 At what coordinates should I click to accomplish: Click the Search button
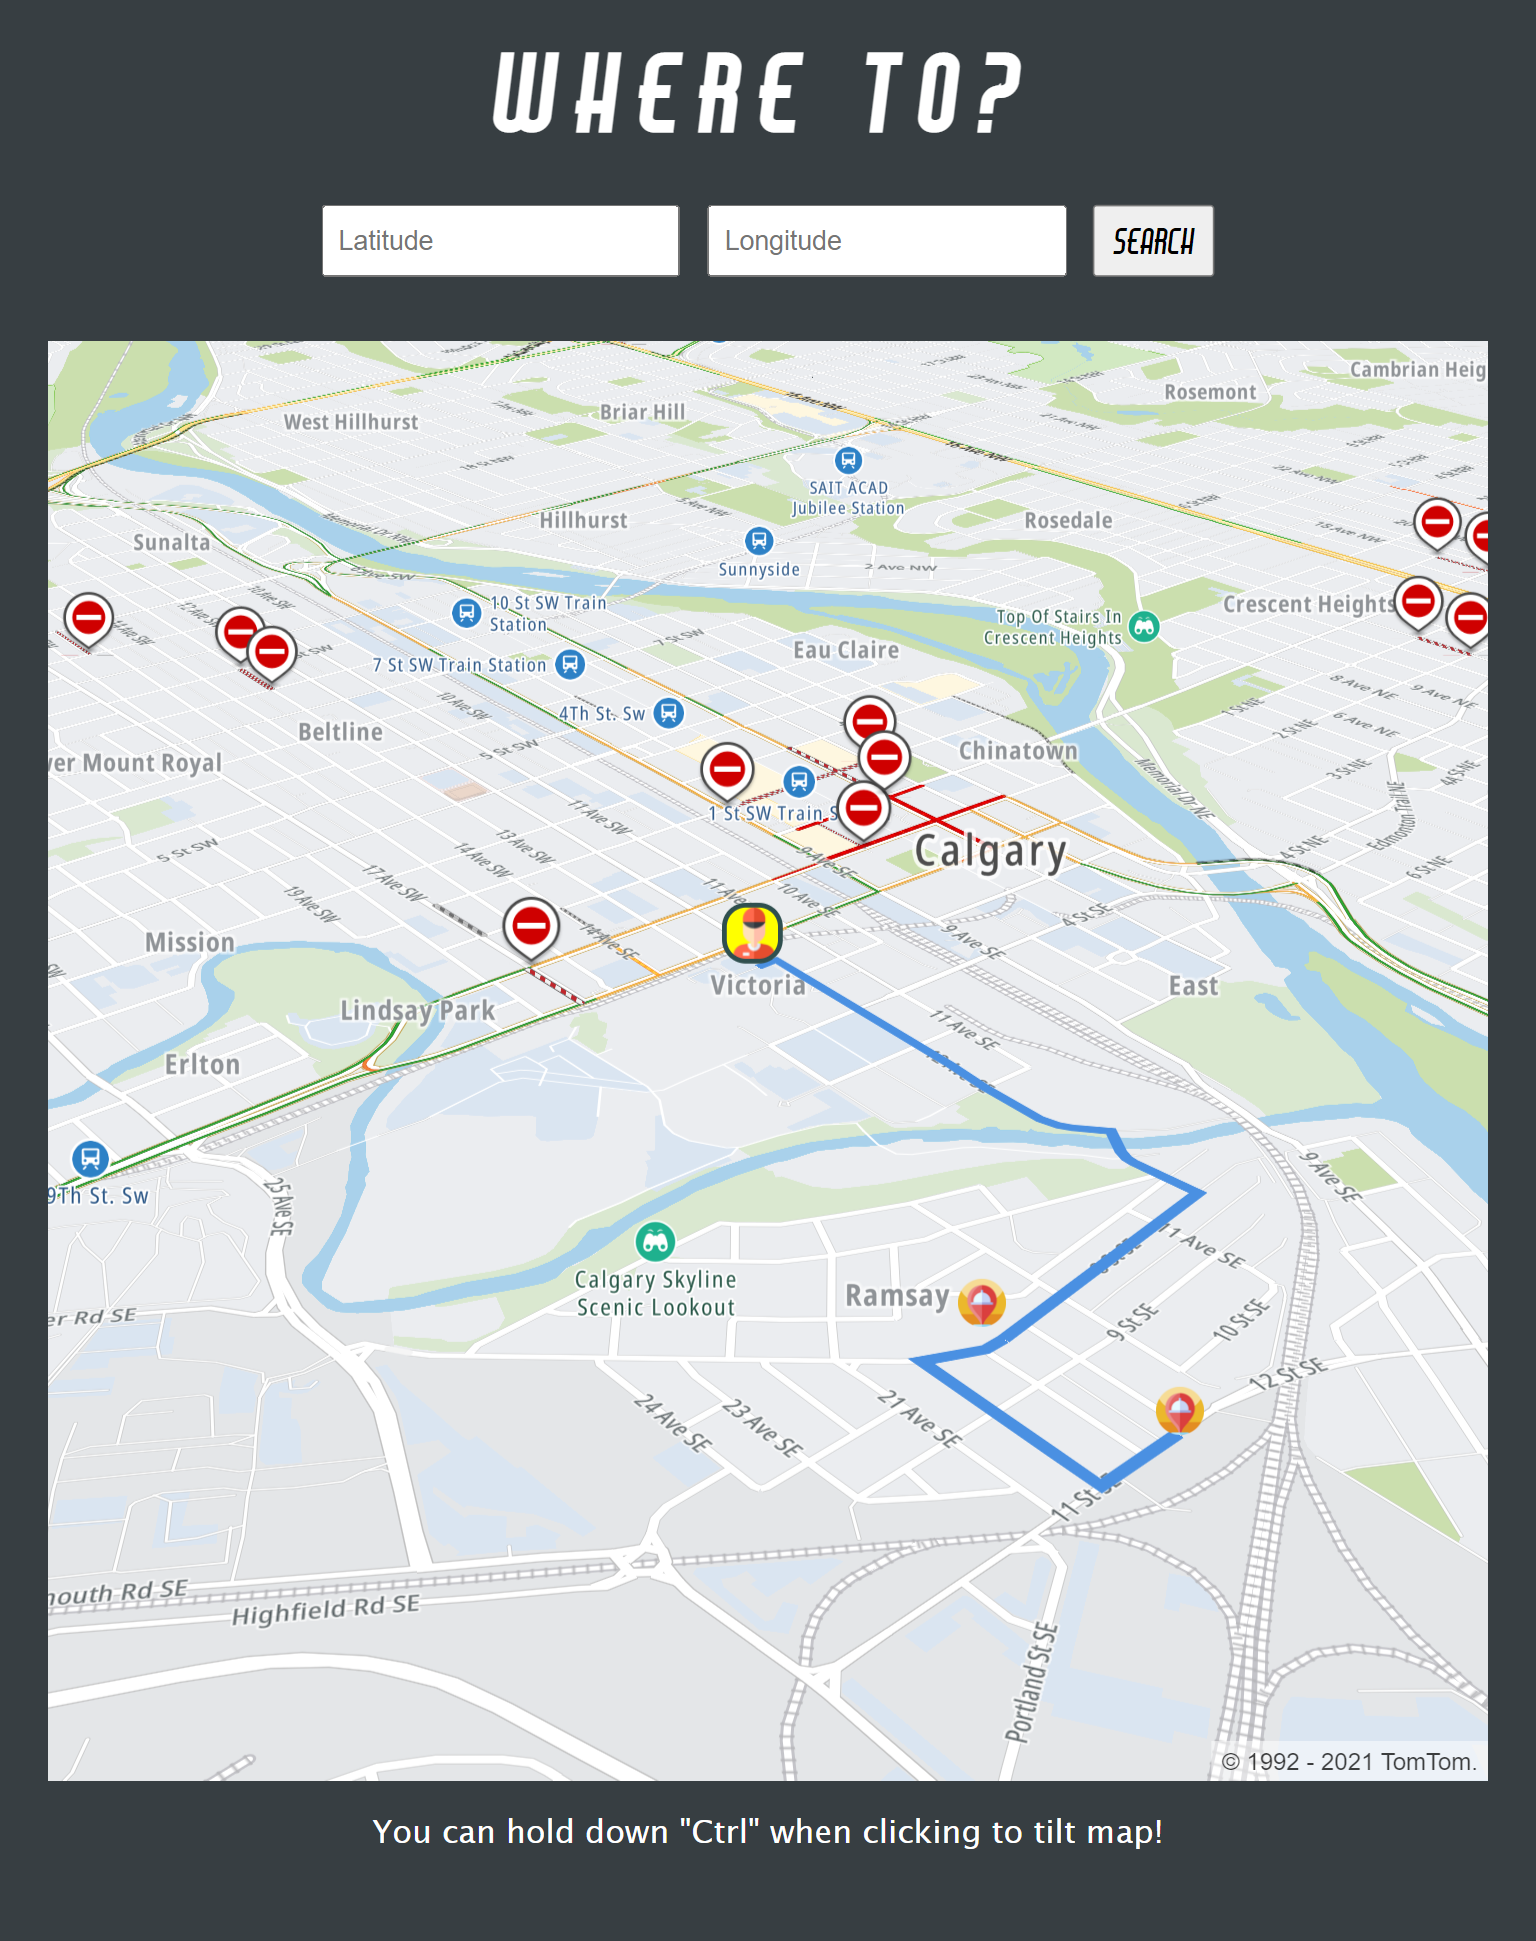coord(1153,241)
